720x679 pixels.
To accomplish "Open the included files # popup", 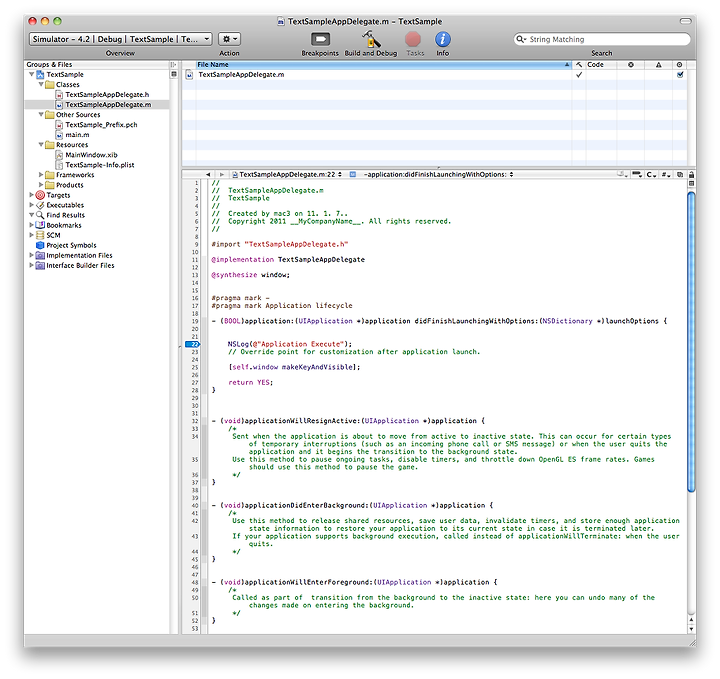I will [x=666, y=174].
